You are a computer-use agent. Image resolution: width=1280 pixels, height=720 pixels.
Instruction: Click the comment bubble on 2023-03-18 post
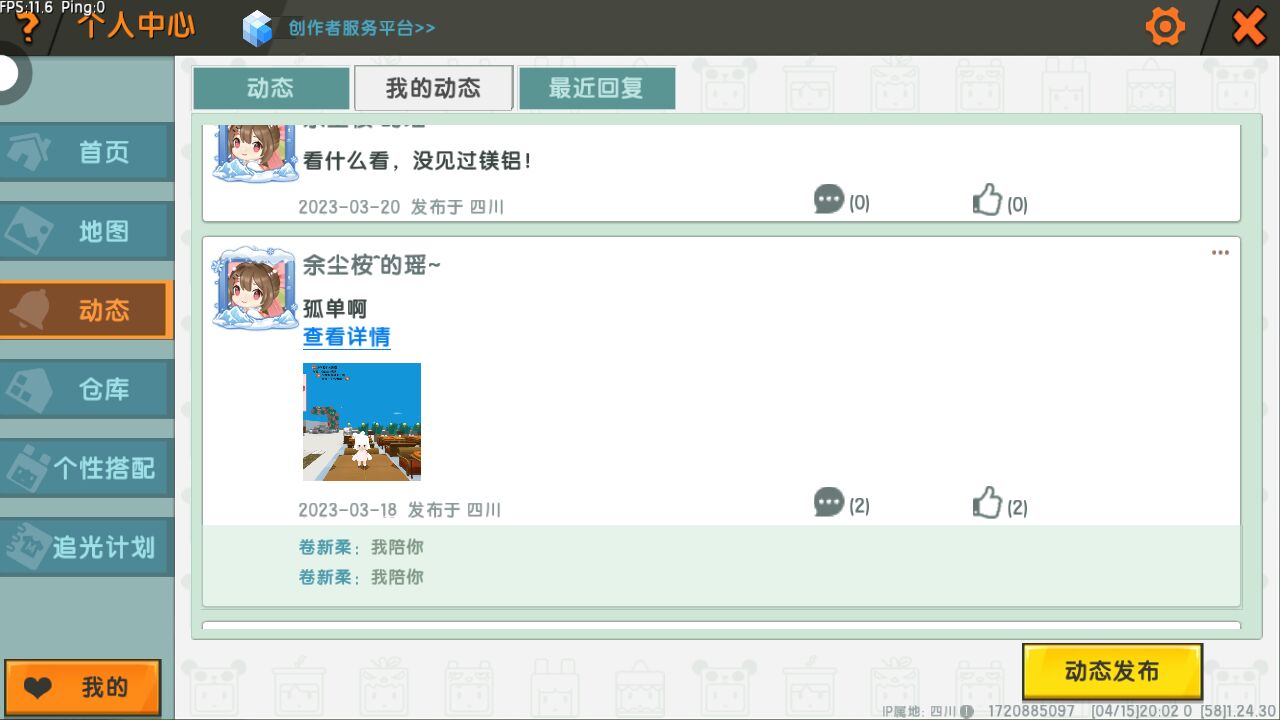(829, 502)
